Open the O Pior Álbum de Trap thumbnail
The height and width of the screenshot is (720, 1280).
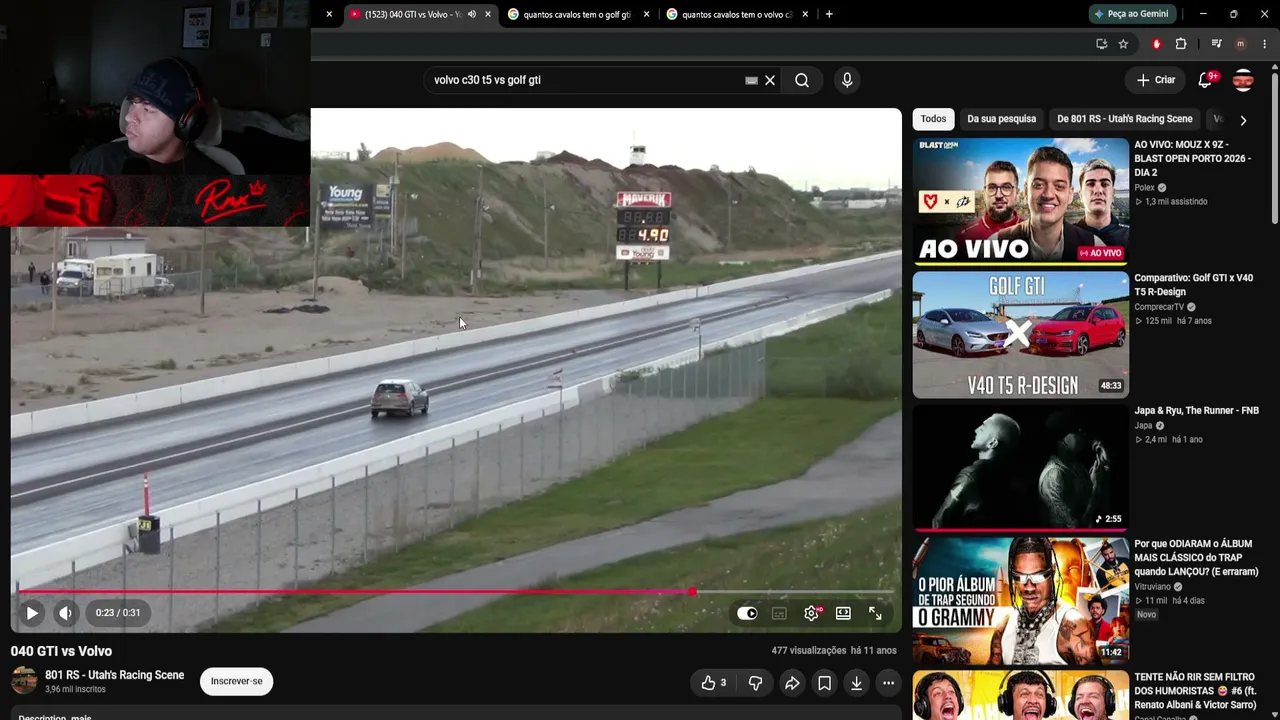coord(1020,601)
